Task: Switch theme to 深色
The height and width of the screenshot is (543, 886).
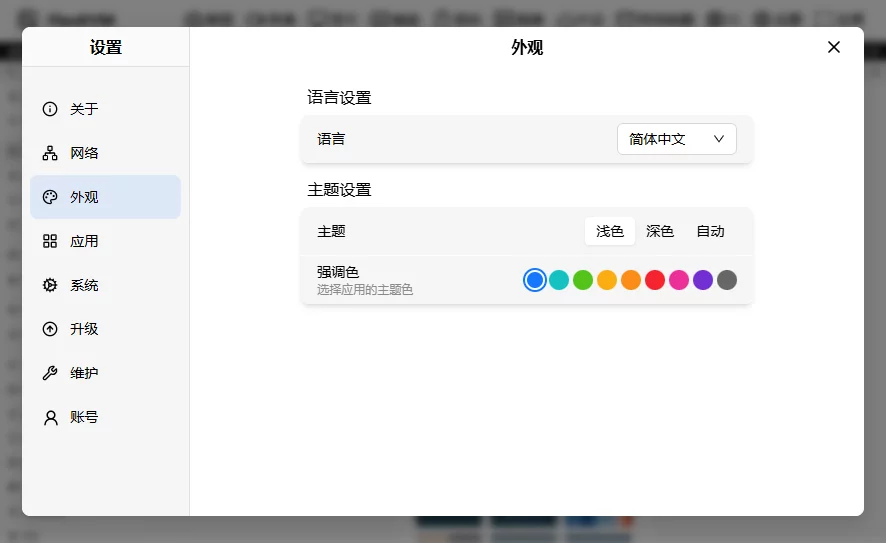Action: click(659, 231)
